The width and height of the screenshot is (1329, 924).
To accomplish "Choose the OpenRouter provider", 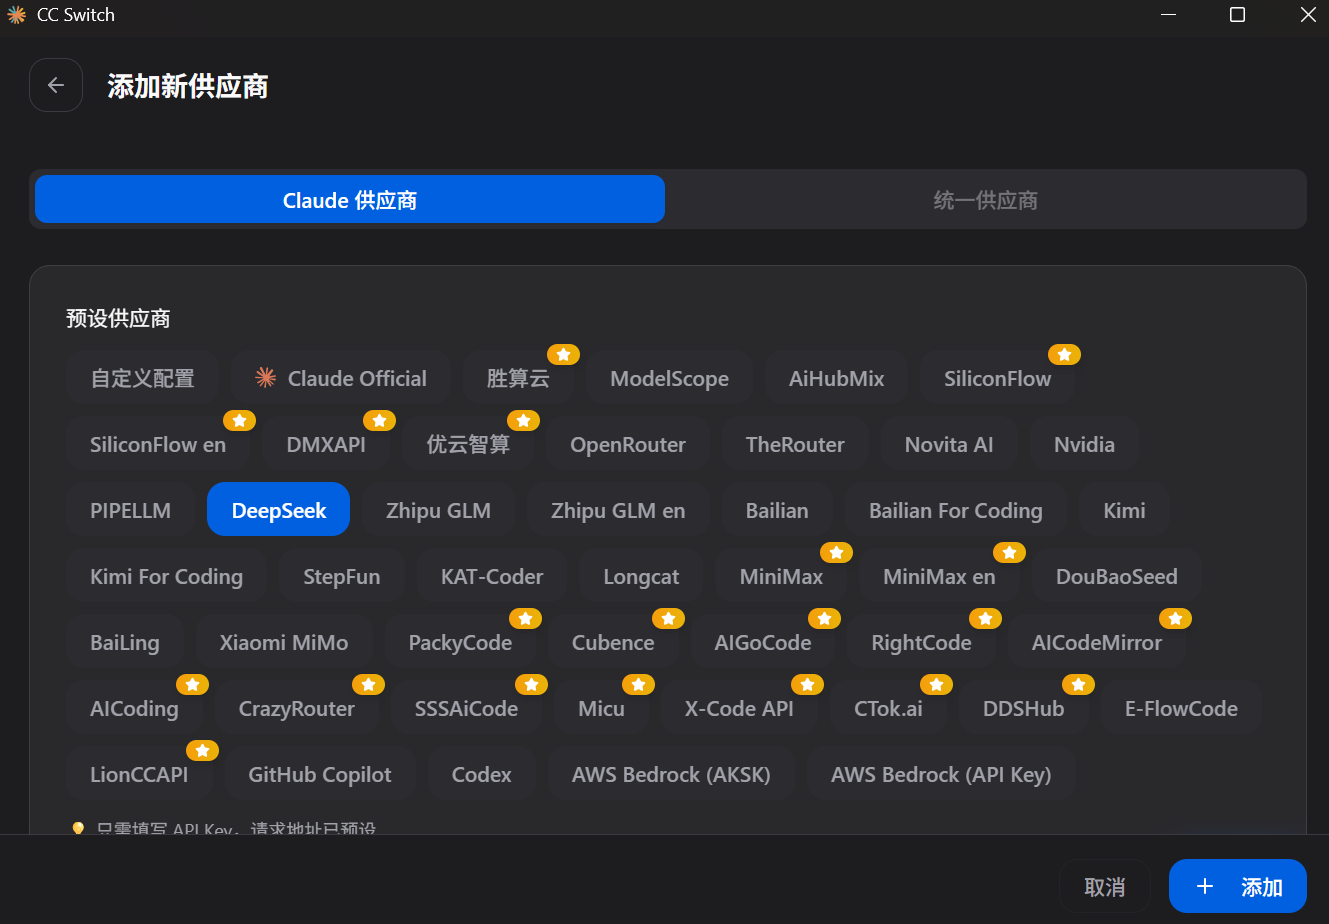I will [628, 444].
